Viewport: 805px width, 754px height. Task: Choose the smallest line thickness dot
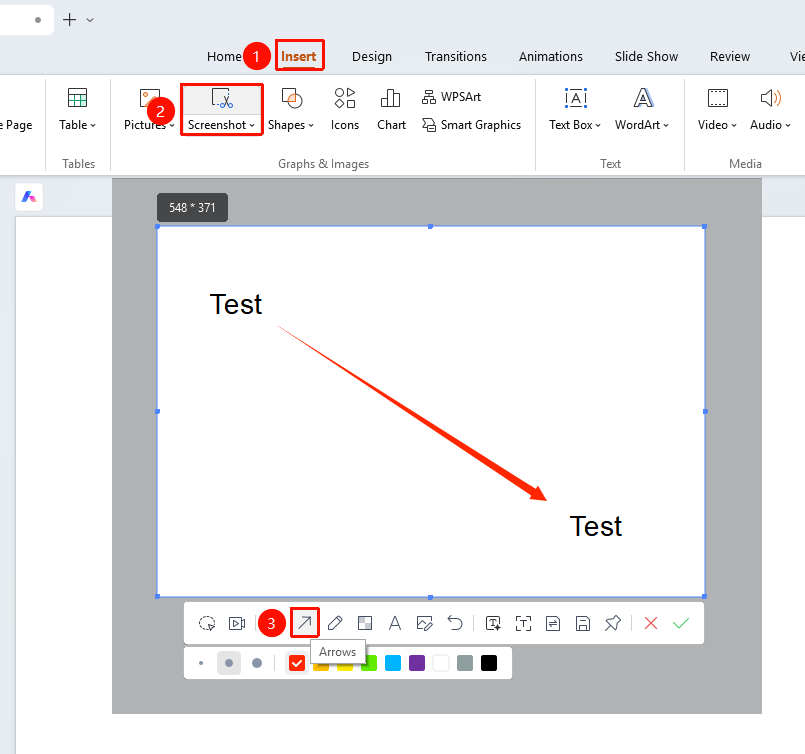coord(201,663)
